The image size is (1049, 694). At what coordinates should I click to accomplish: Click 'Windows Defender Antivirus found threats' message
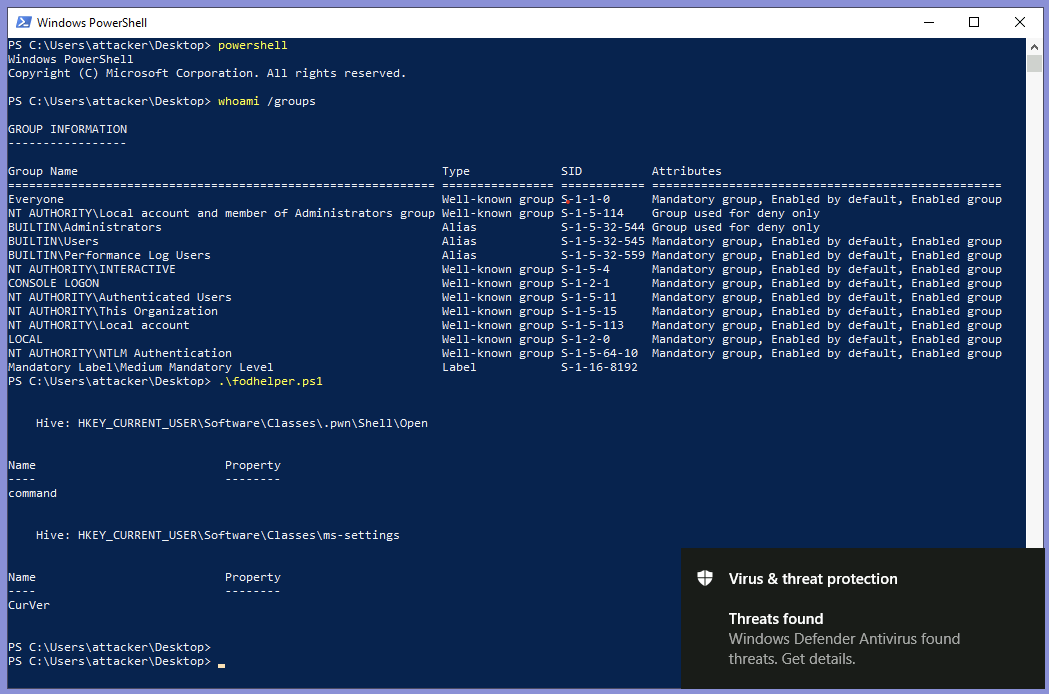tap(844, 648)
